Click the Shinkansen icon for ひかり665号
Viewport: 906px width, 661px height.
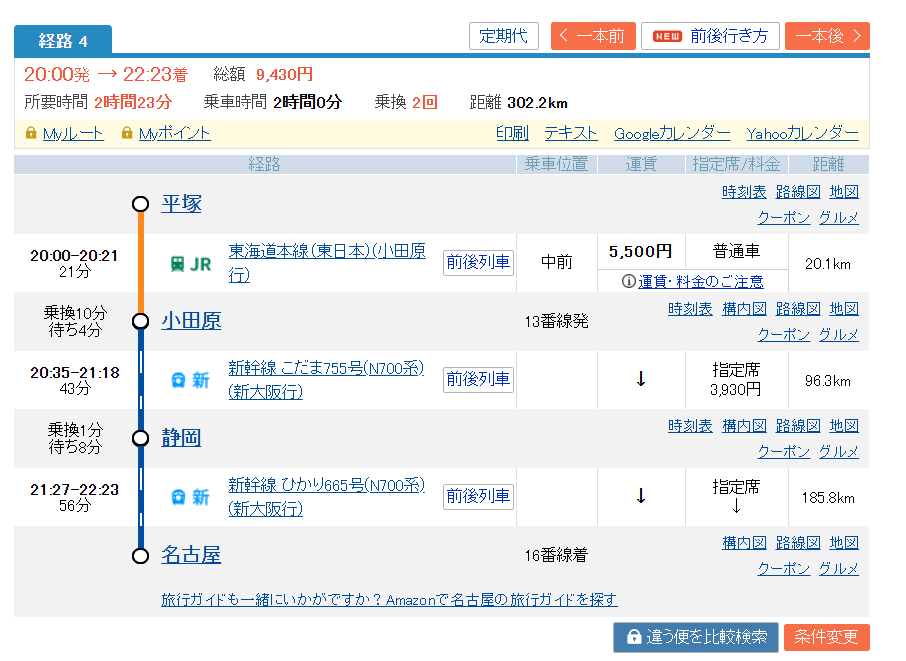[x=178, y=497]
